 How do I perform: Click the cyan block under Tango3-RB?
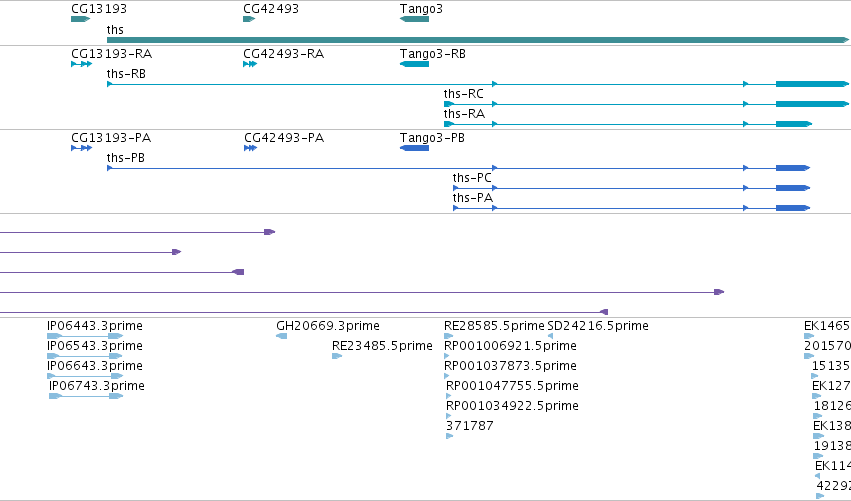click(414, 64)
